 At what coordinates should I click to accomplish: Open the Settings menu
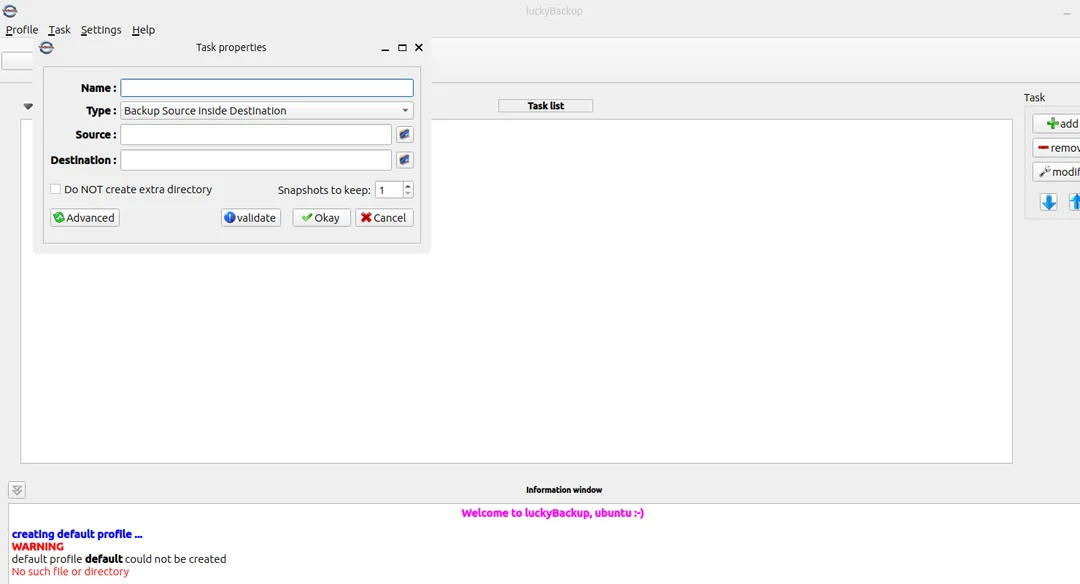coord(101,30)
